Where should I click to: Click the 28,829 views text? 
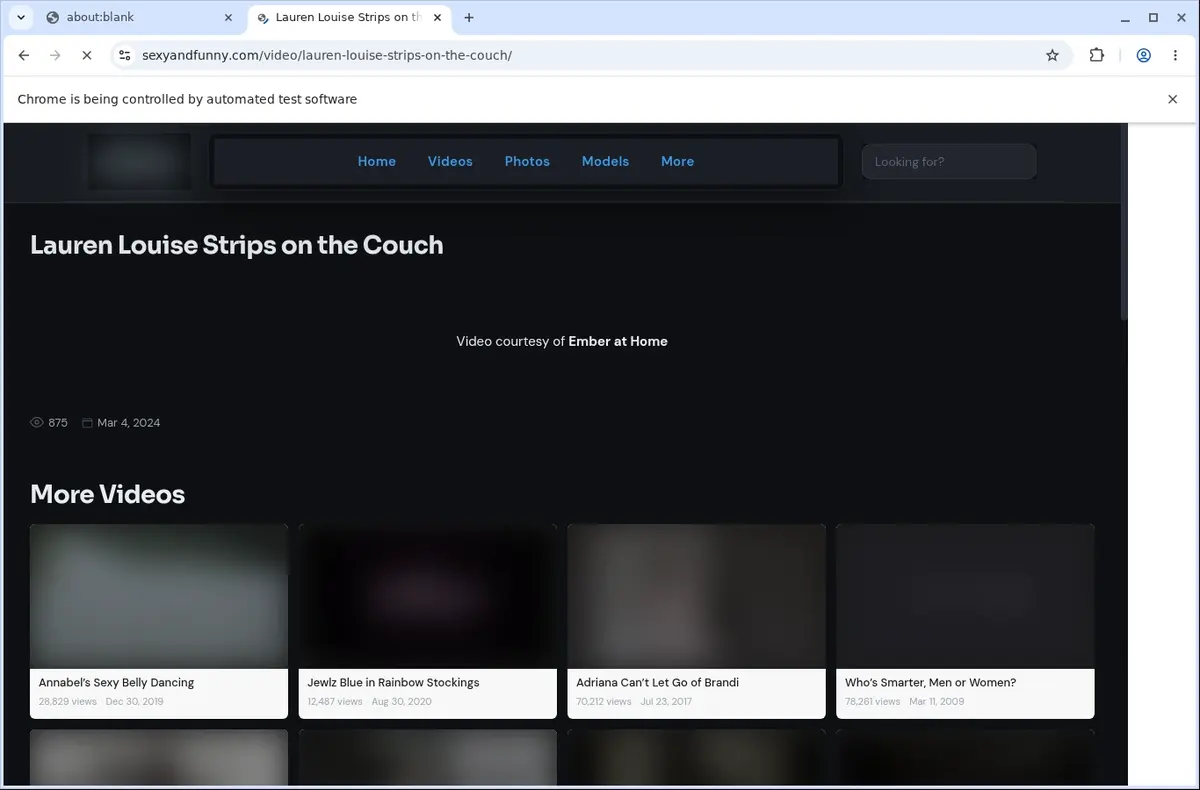68,702
